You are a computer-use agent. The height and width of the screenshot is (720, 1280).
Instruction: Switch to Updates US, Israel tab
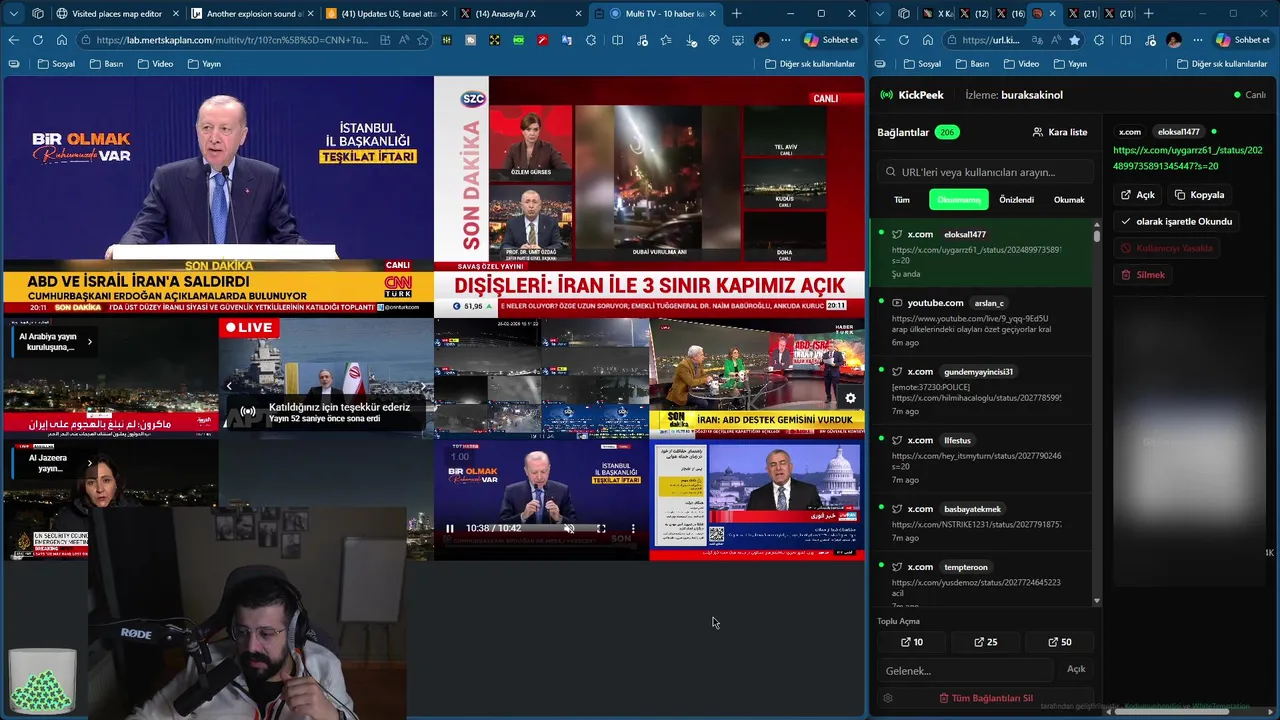386,13
